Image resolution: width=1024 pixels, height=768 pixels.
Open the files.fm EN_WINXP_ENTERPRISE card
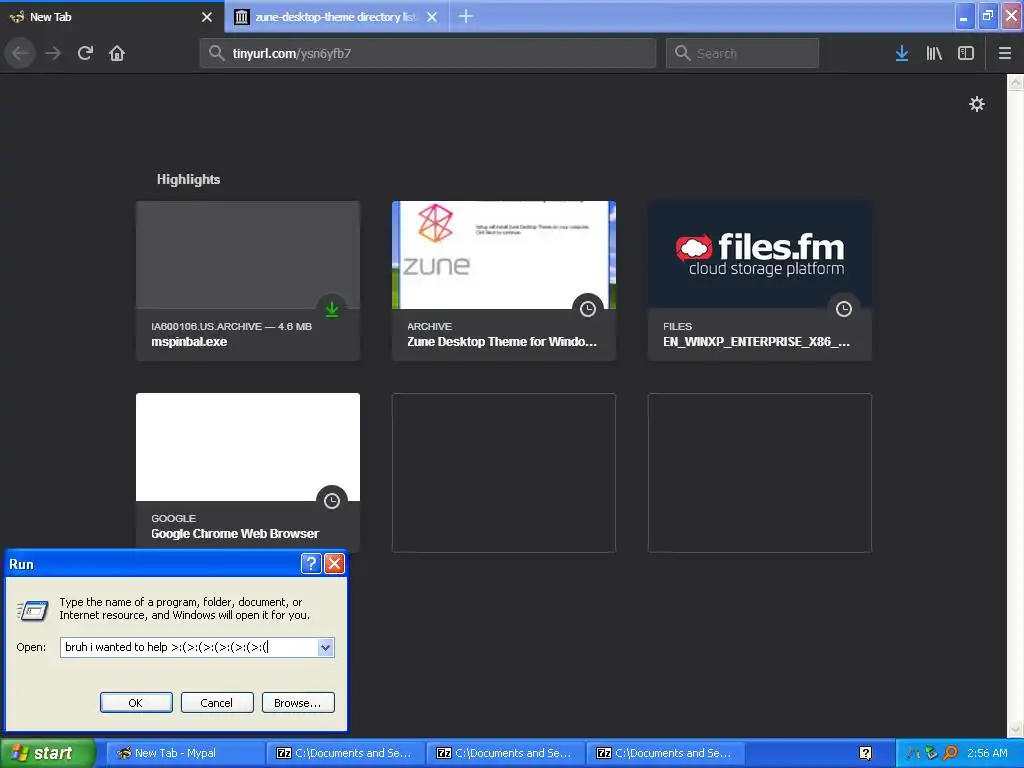[x=760, y=281]
